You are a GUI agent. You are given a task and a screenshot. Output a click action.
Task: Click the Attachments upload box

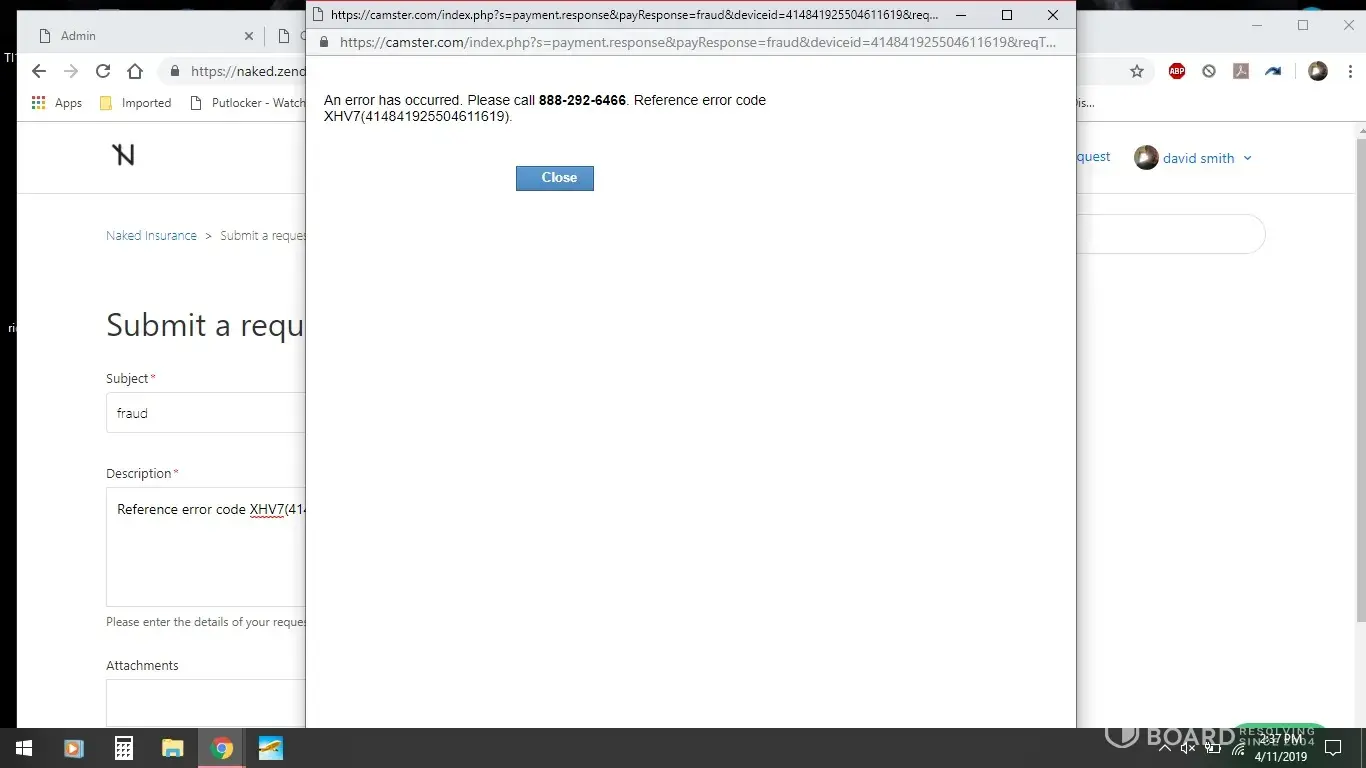[206, 703]
